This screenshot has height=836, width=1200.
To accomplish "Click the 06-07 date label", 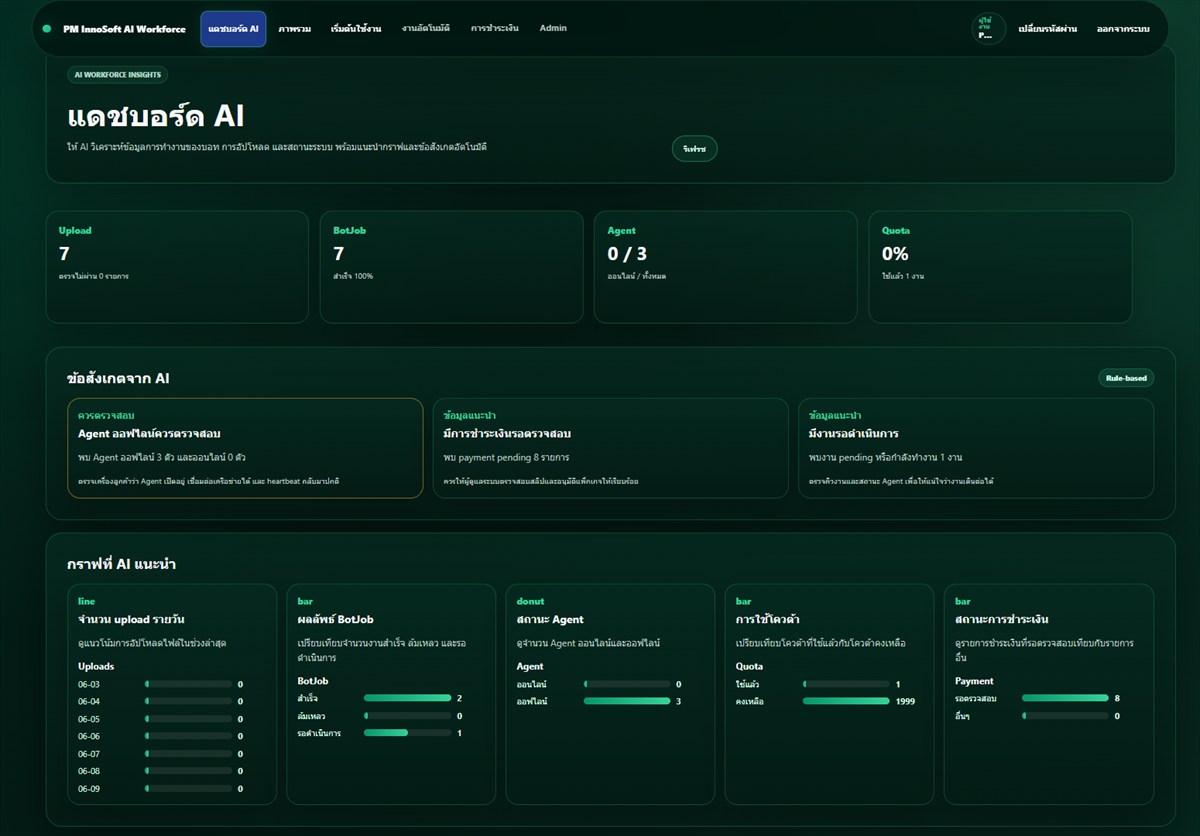I will [x=89, y=754].
